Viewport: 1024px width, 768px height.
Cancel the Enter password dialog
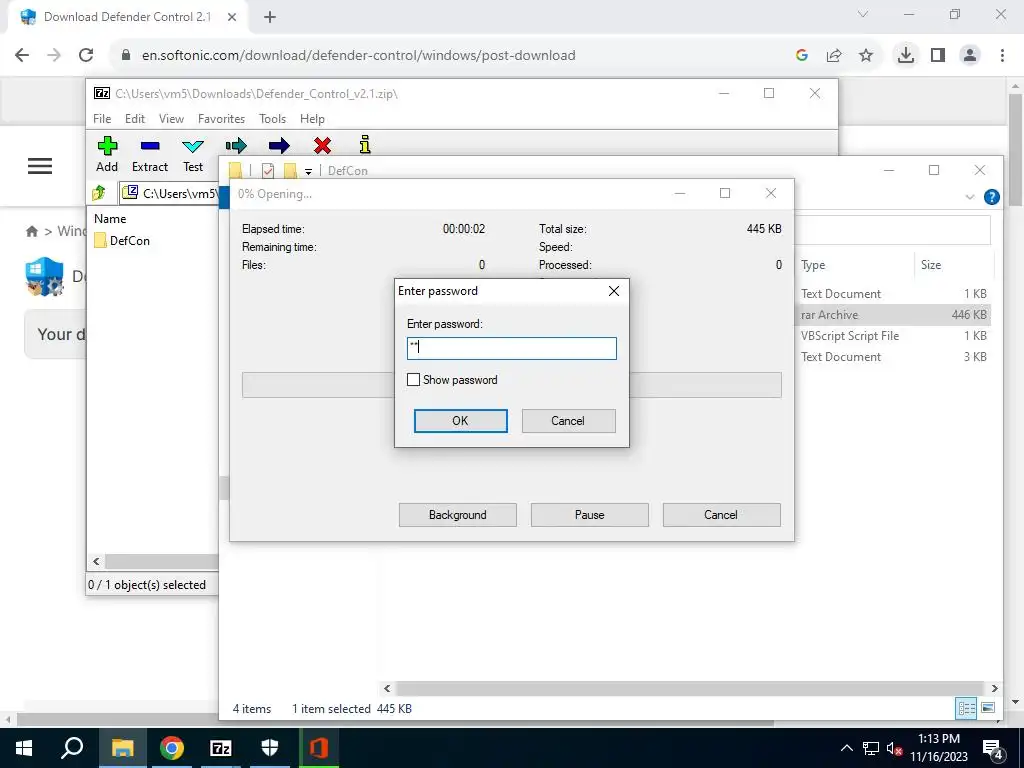(568, 421)
